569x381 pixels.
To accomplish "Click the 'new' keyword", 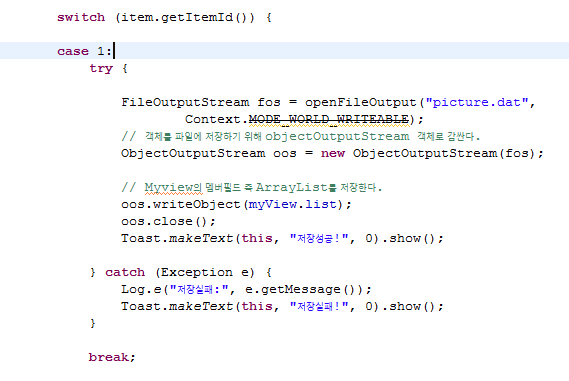I will 333,153.
